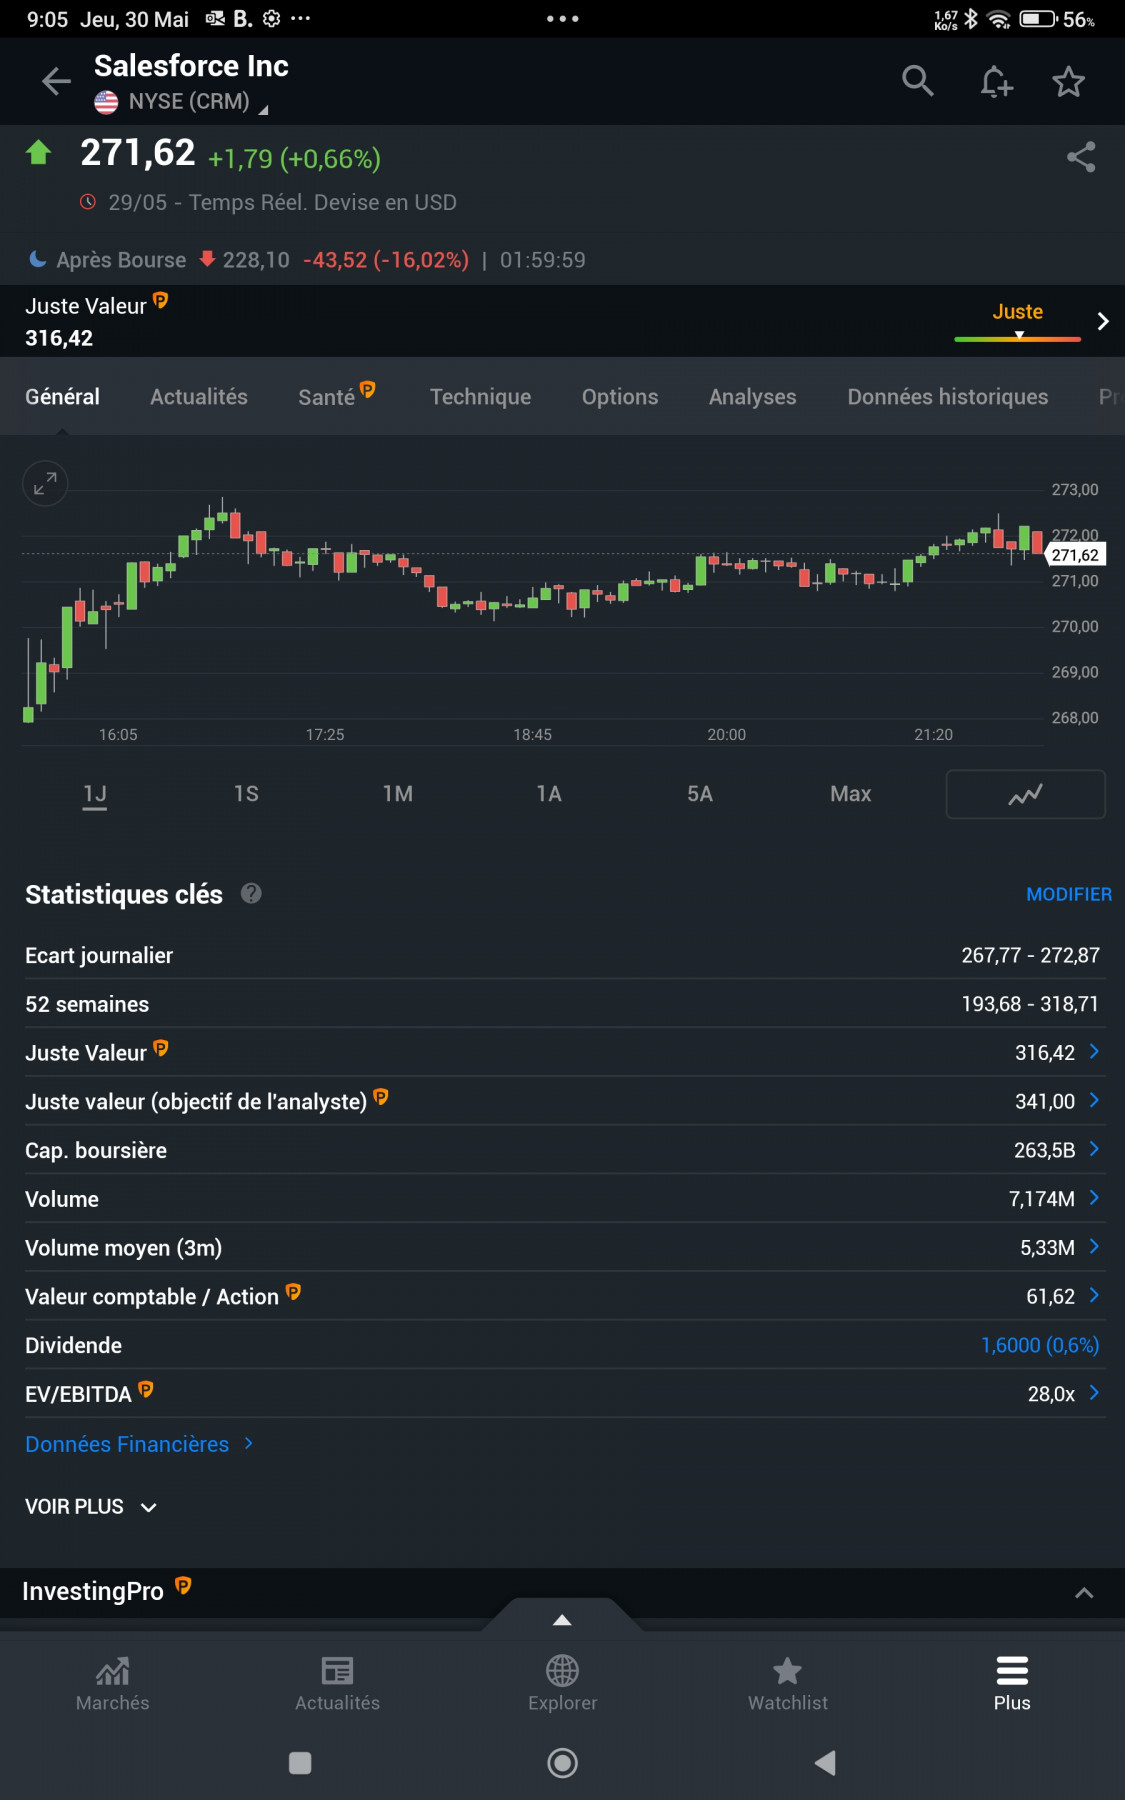Switch to the Actualités tab at top
Screen dimensions: 1125x1800
click(199, 397)
